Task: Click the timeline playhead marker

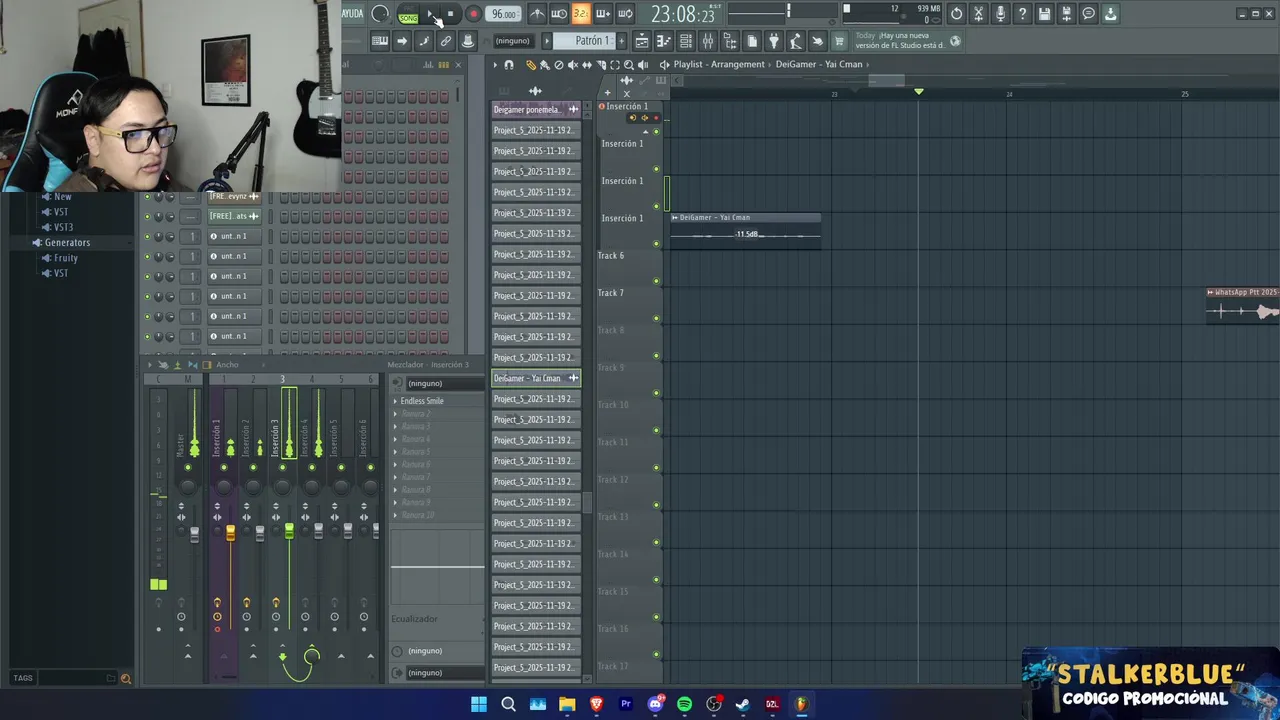Action: pos(919,92)
